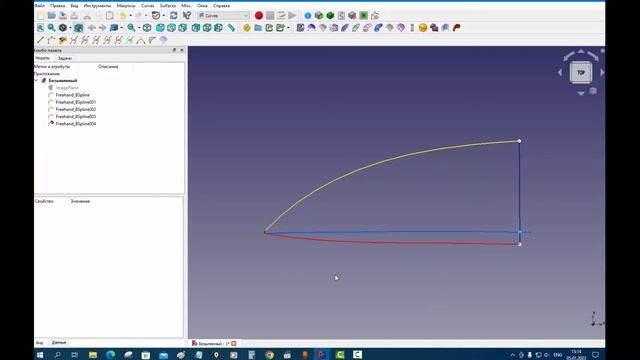The width and height of the screenshot is (640, 360).
Task: Click the Refresh icon in top toolbar
Action: point(173,16)
